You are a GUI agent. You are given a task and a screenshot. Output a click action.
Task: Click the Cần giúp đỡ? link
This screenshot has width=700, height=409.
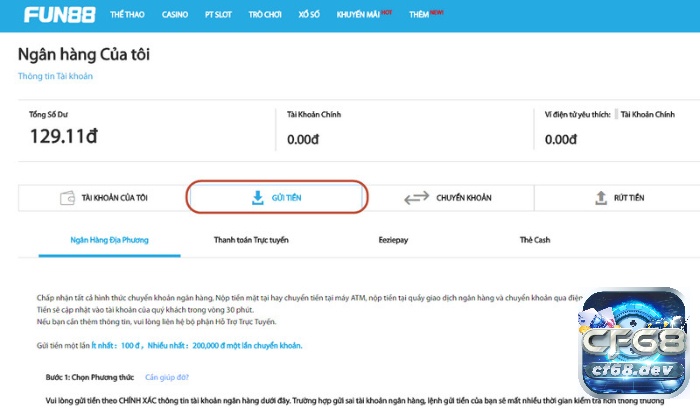pyautogui.click(x=167, y=377)
